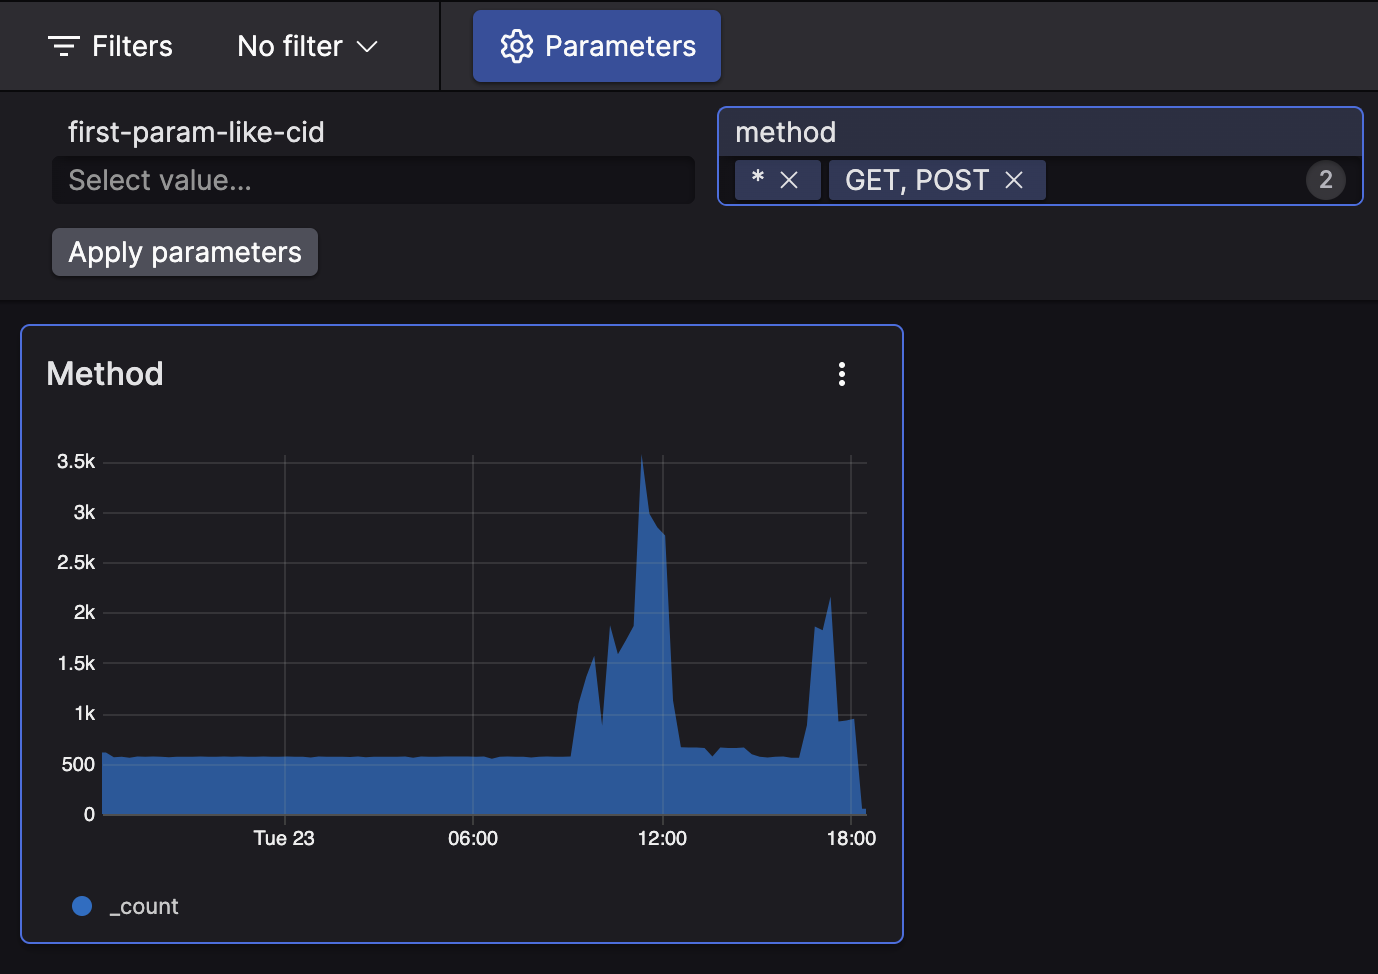This screenshot has height=974, width=1378.
Task: Click the gear icon in Parameters button
Action: click(516, 46)
